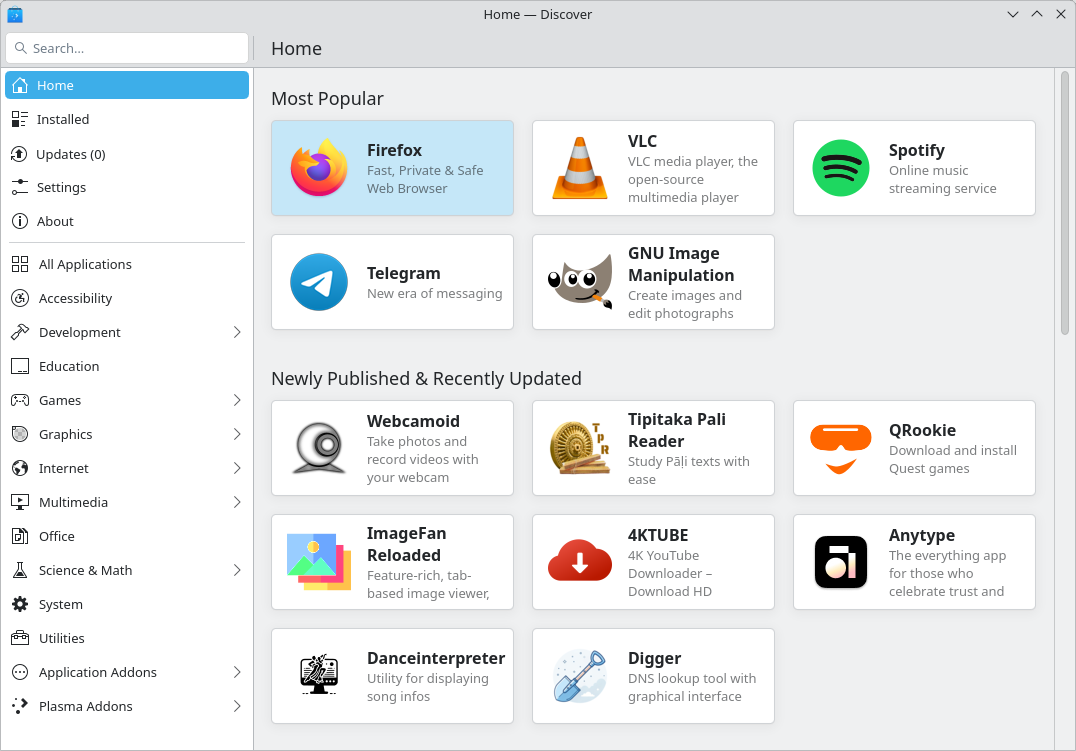Screen dimensions: 1076x751
Task: Click the Installed list icon
Action: tap(20, 119)
